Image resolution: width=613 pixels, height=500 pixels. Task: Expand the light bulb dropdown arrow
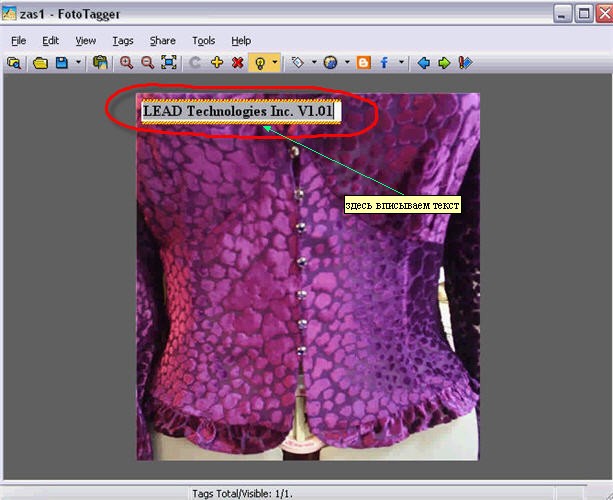coord(275,62)
